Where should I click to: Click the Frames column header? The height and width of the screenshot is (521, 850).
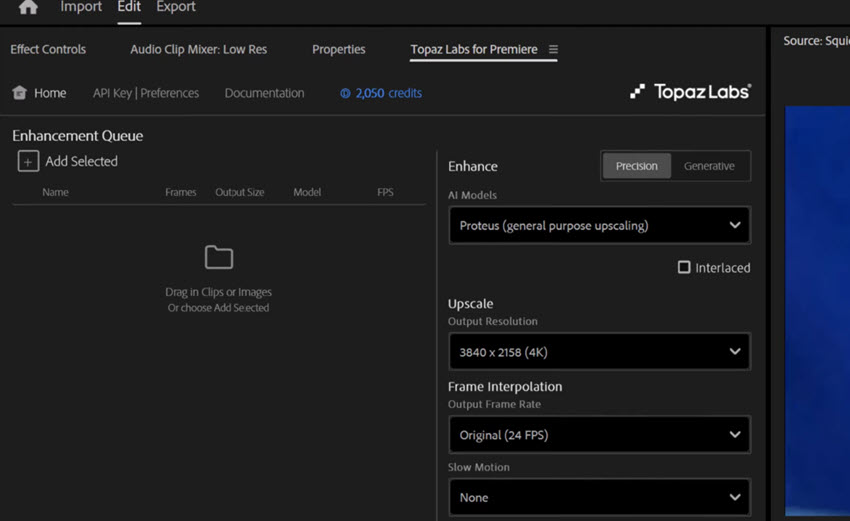181,192
